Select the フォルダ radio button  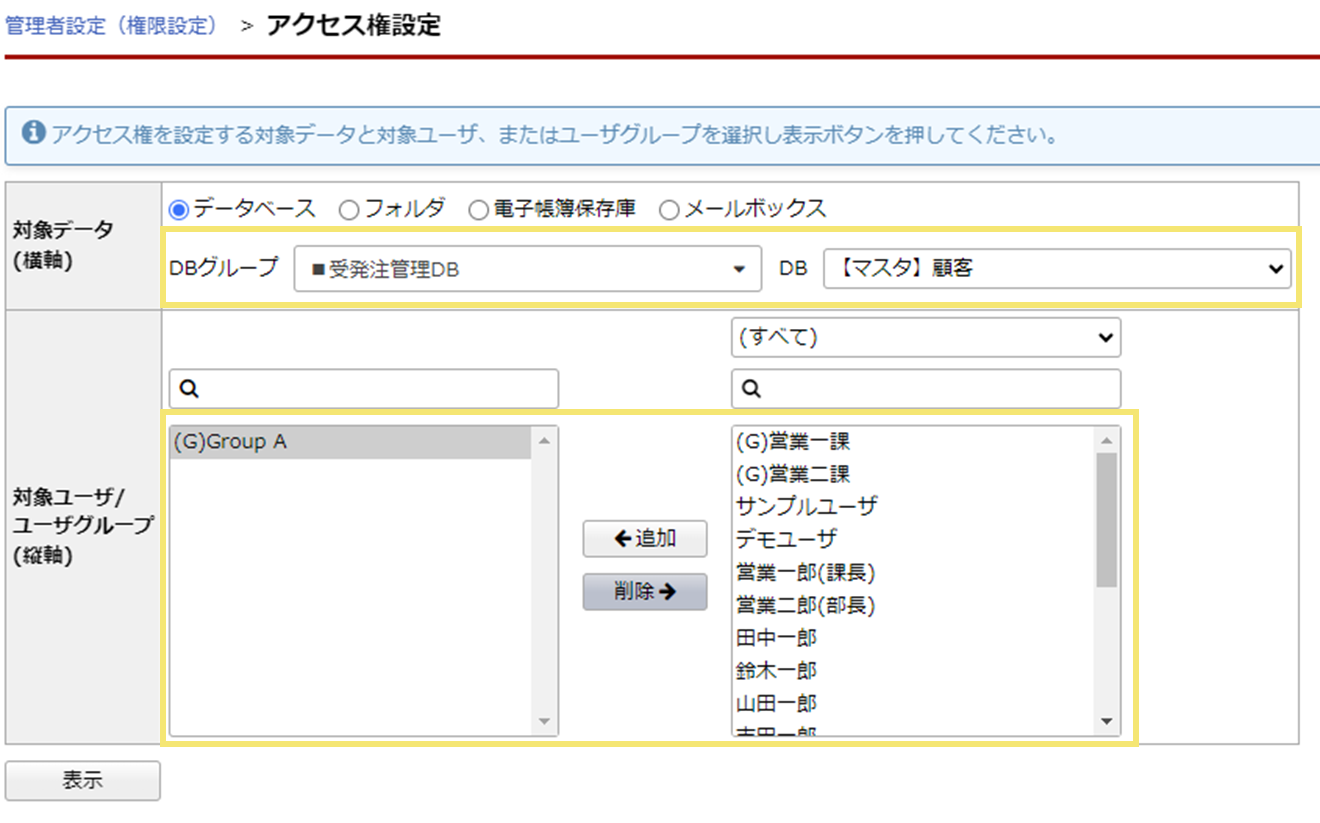click(x=348, y=210)
